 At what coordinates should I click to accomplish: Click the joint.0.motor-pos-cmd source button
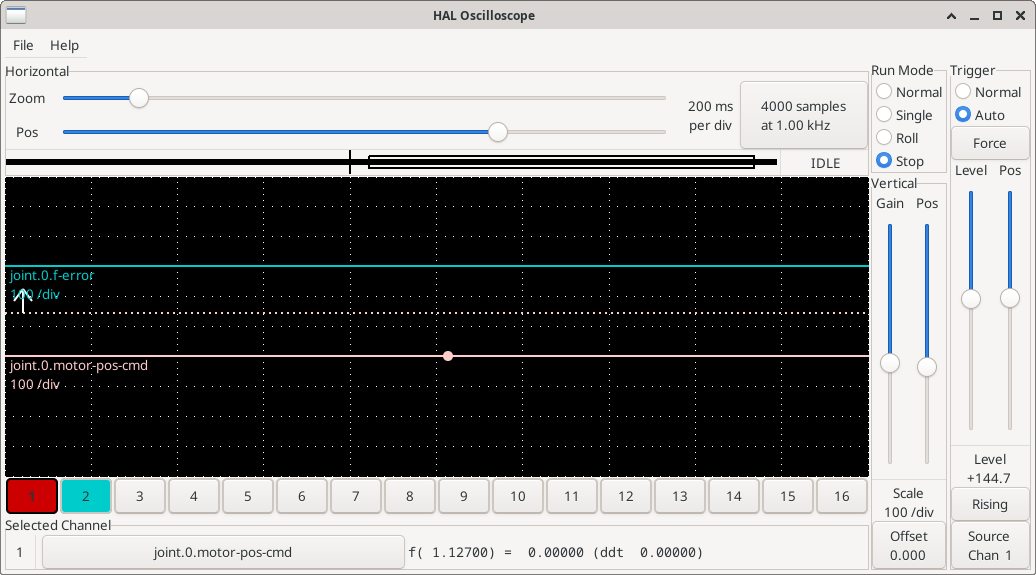[223, 553]
